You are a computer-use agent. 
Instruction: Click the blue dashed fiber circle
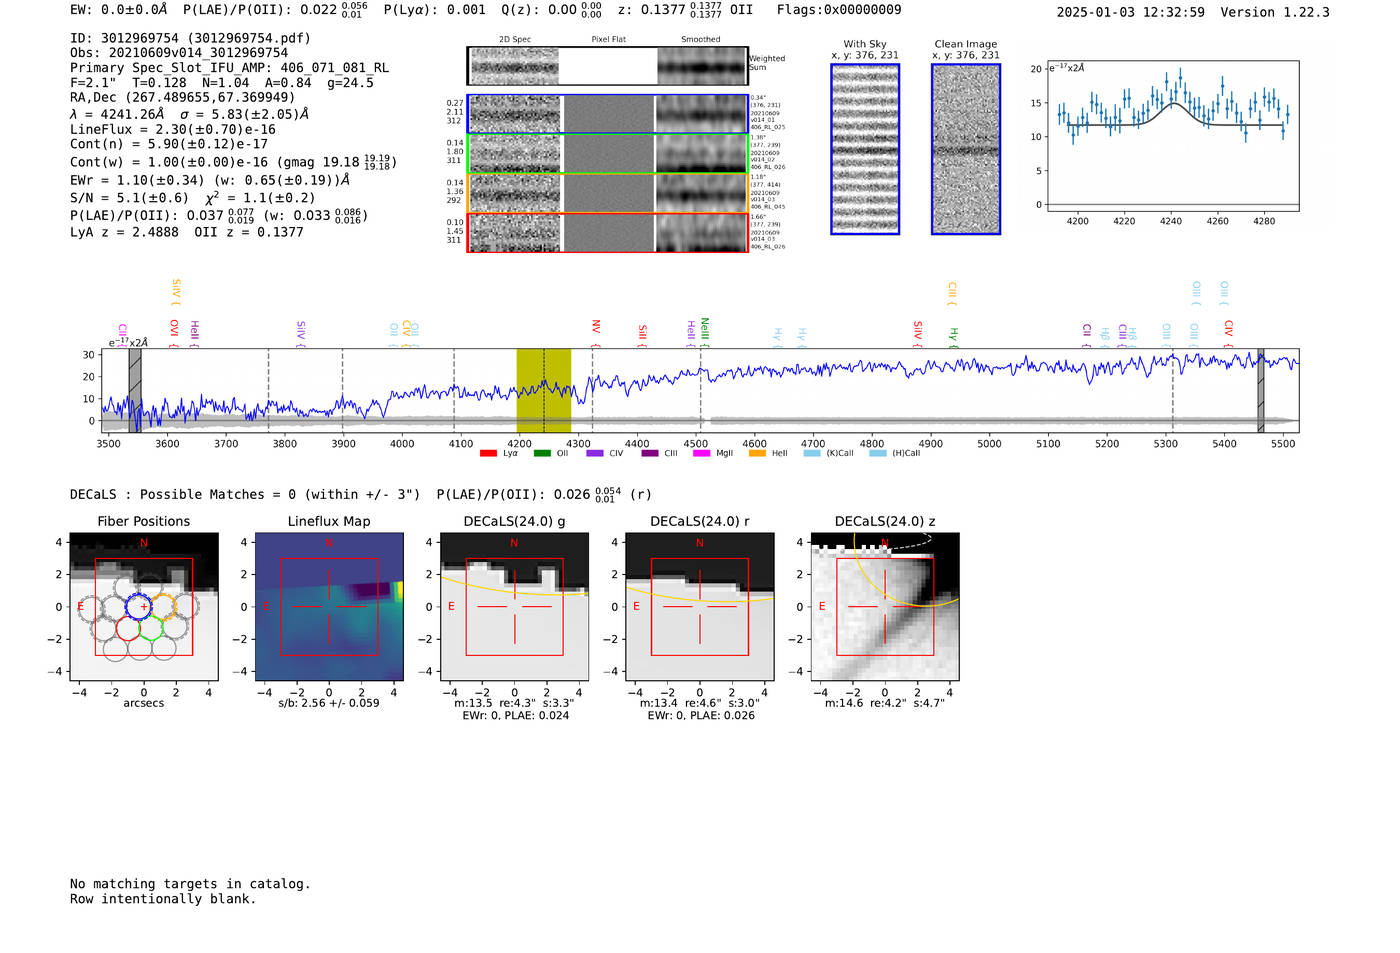(140, 605)
